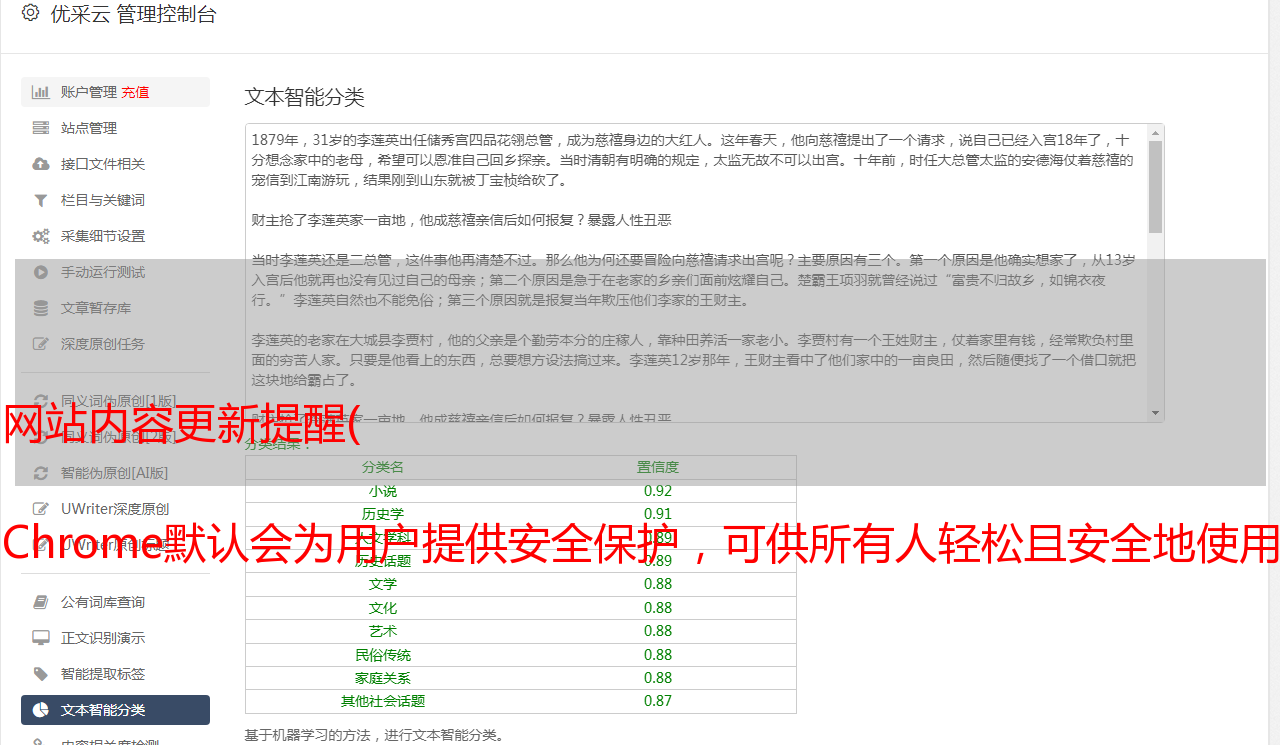
Task: Click the play circle icon for 手动运行测试
Action: point(41,272)
